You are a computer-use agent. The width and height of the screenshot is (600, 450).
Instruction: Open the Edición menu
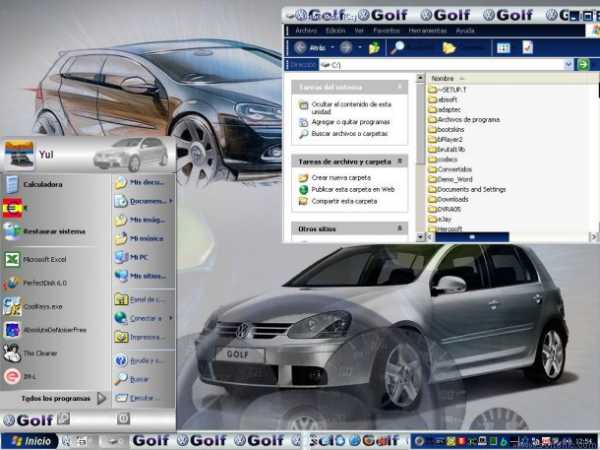point(336,30)
